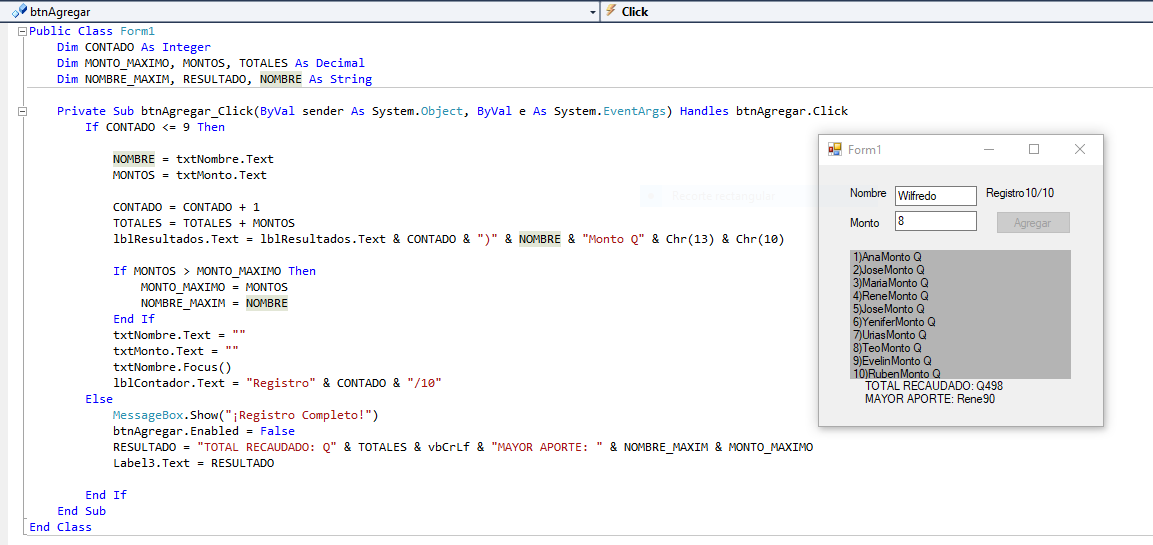Click the '6)YeniferMonto Q' result line
1153x545 pixels.
click(x=894, y=321)
